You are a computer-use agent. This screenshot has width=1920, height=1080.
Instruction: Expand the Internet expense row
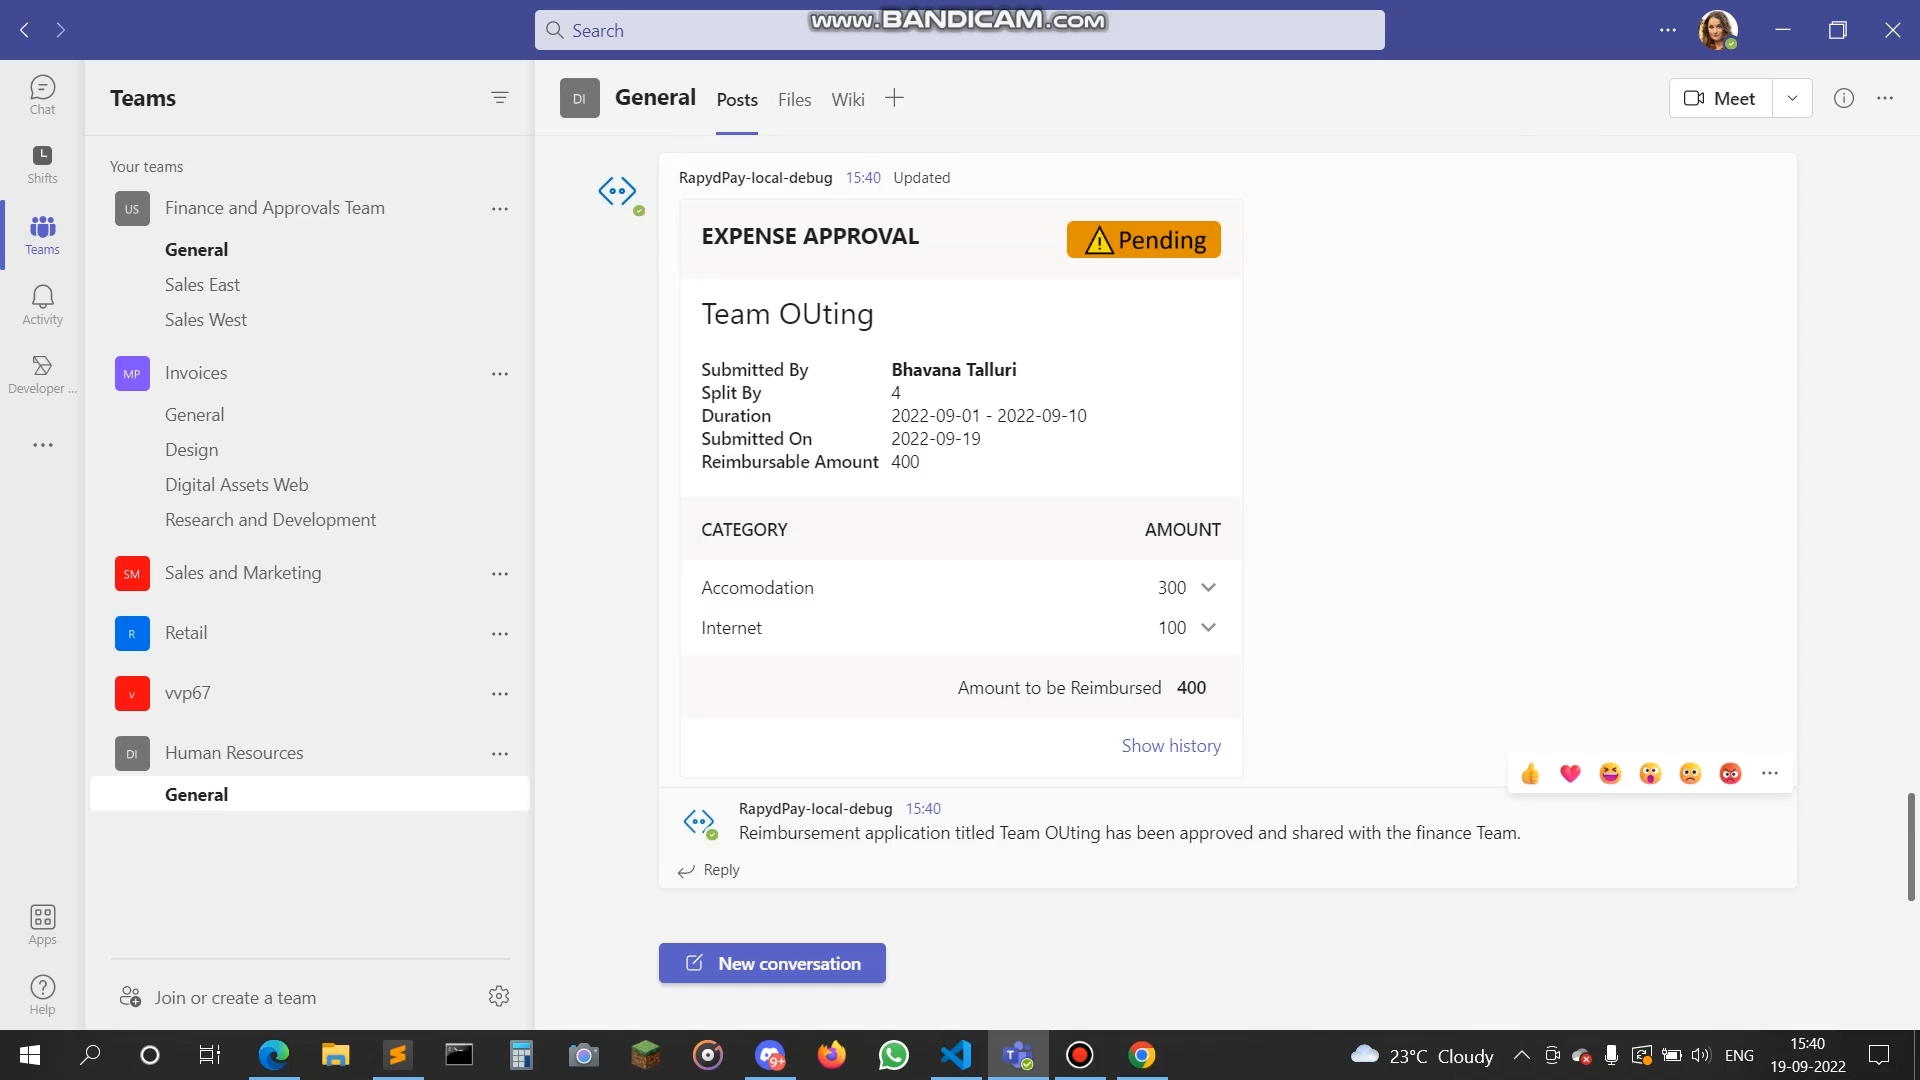[1208, 628]
